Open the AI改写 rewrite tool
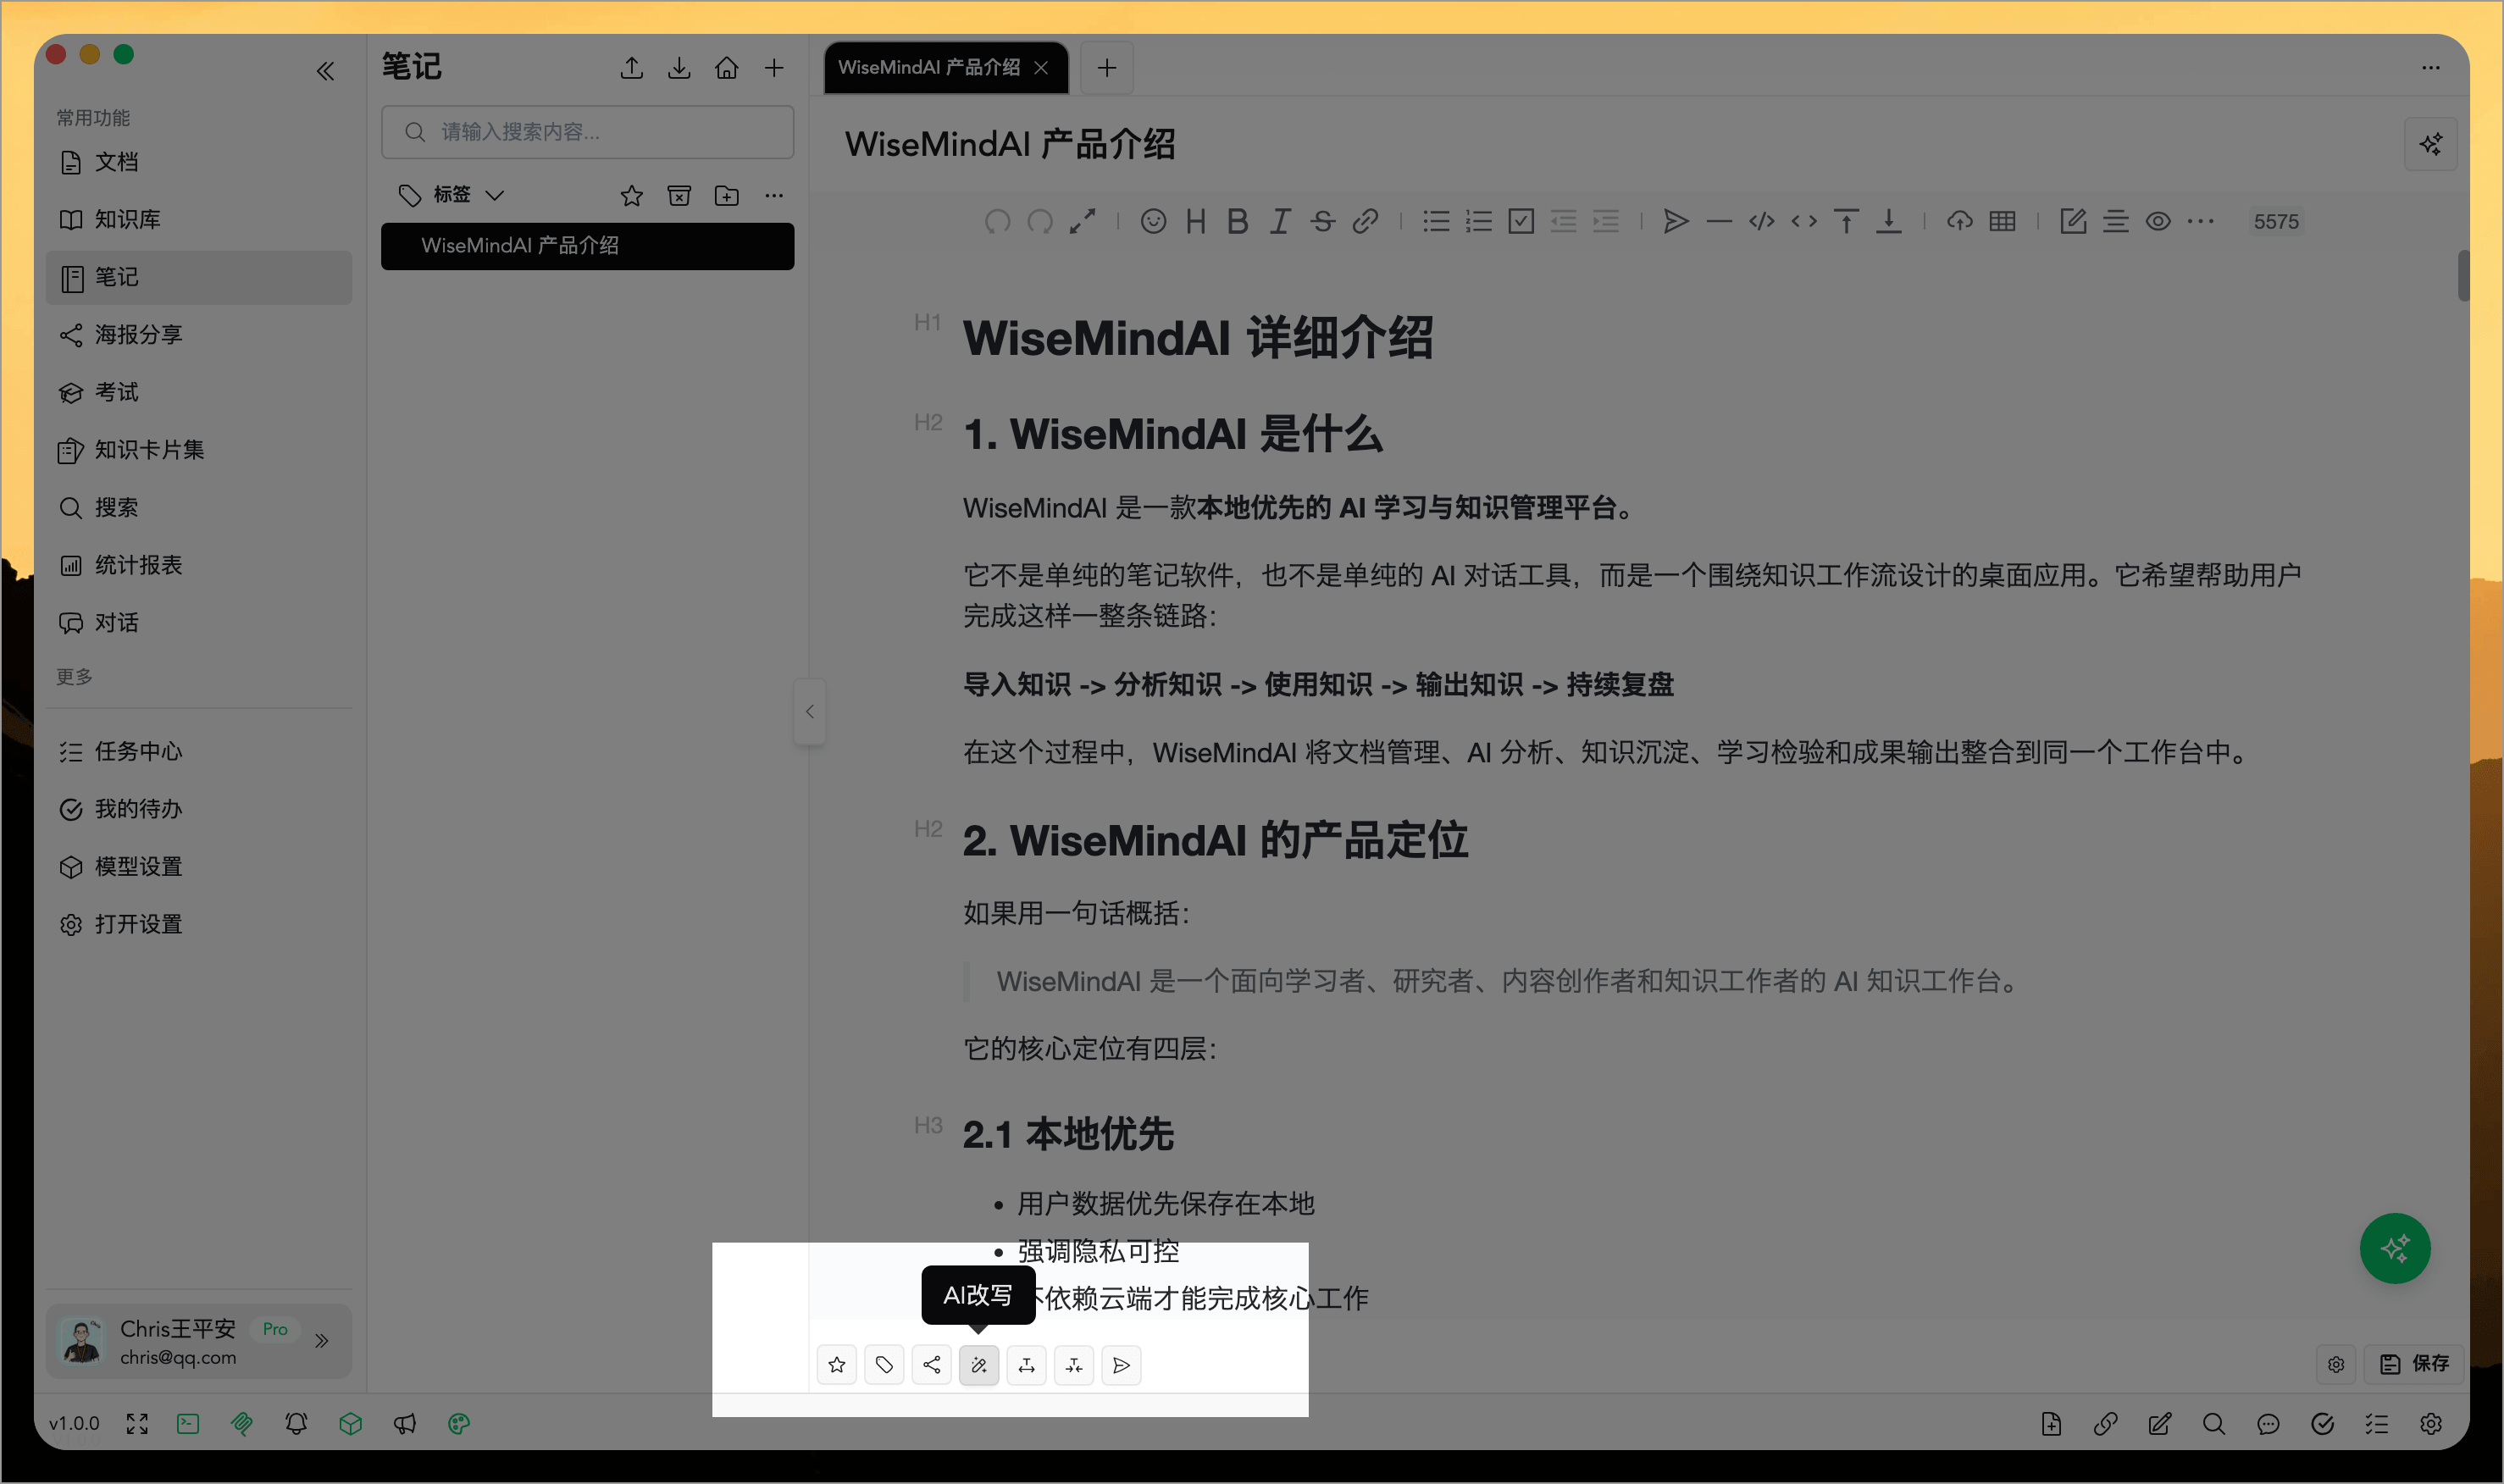The image size is (2504, 1484). pyautogui.click(x=979, y=1365)
